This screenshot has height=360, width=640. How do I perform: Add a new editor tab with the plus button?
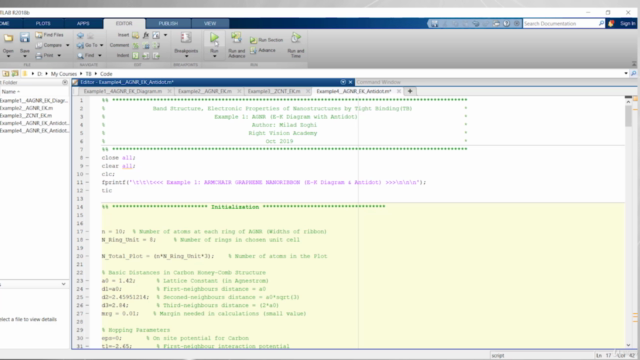point(410,91)
